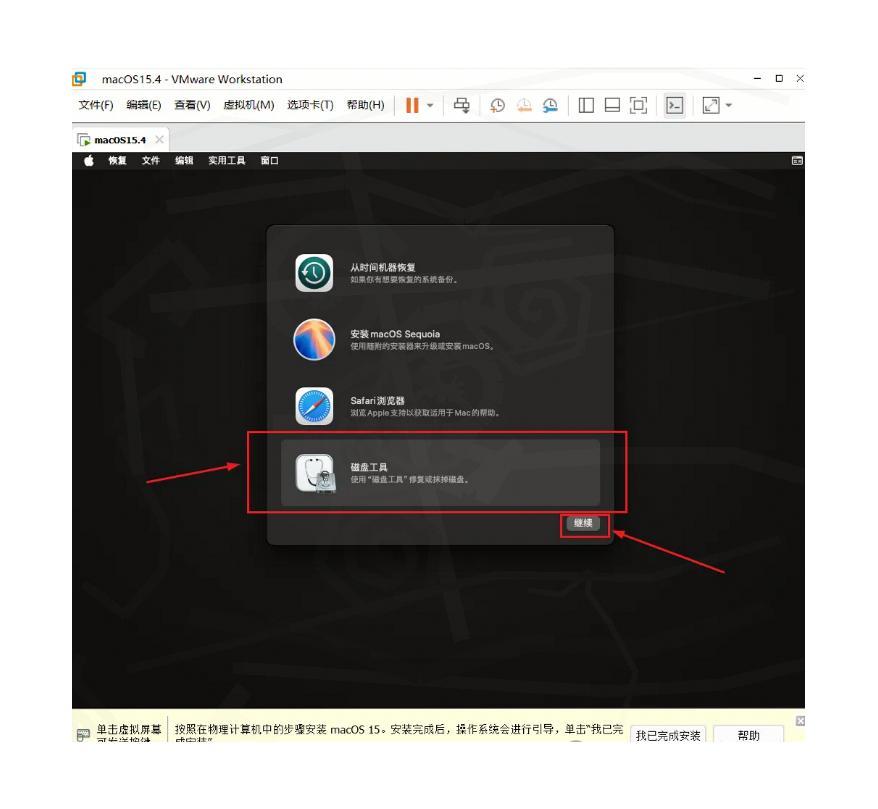The image size is (878, 809).
Task: Click the Safari compass icon
Action: pyautogui.click(x=314, y=406)
